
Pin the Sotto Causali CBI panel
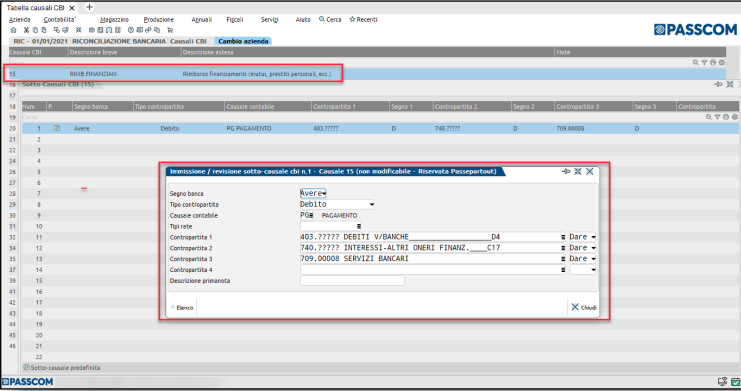(718, 84)
